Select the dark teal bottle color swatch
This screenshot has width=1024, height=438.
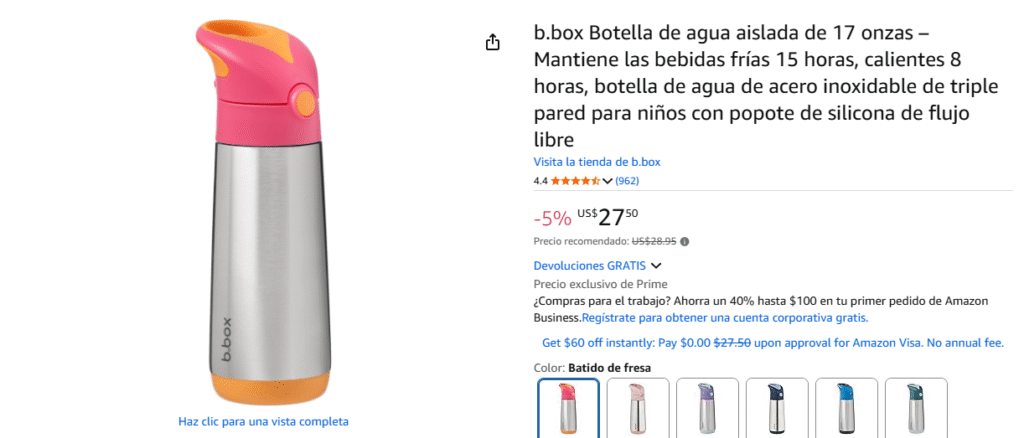tap(916, 408)
